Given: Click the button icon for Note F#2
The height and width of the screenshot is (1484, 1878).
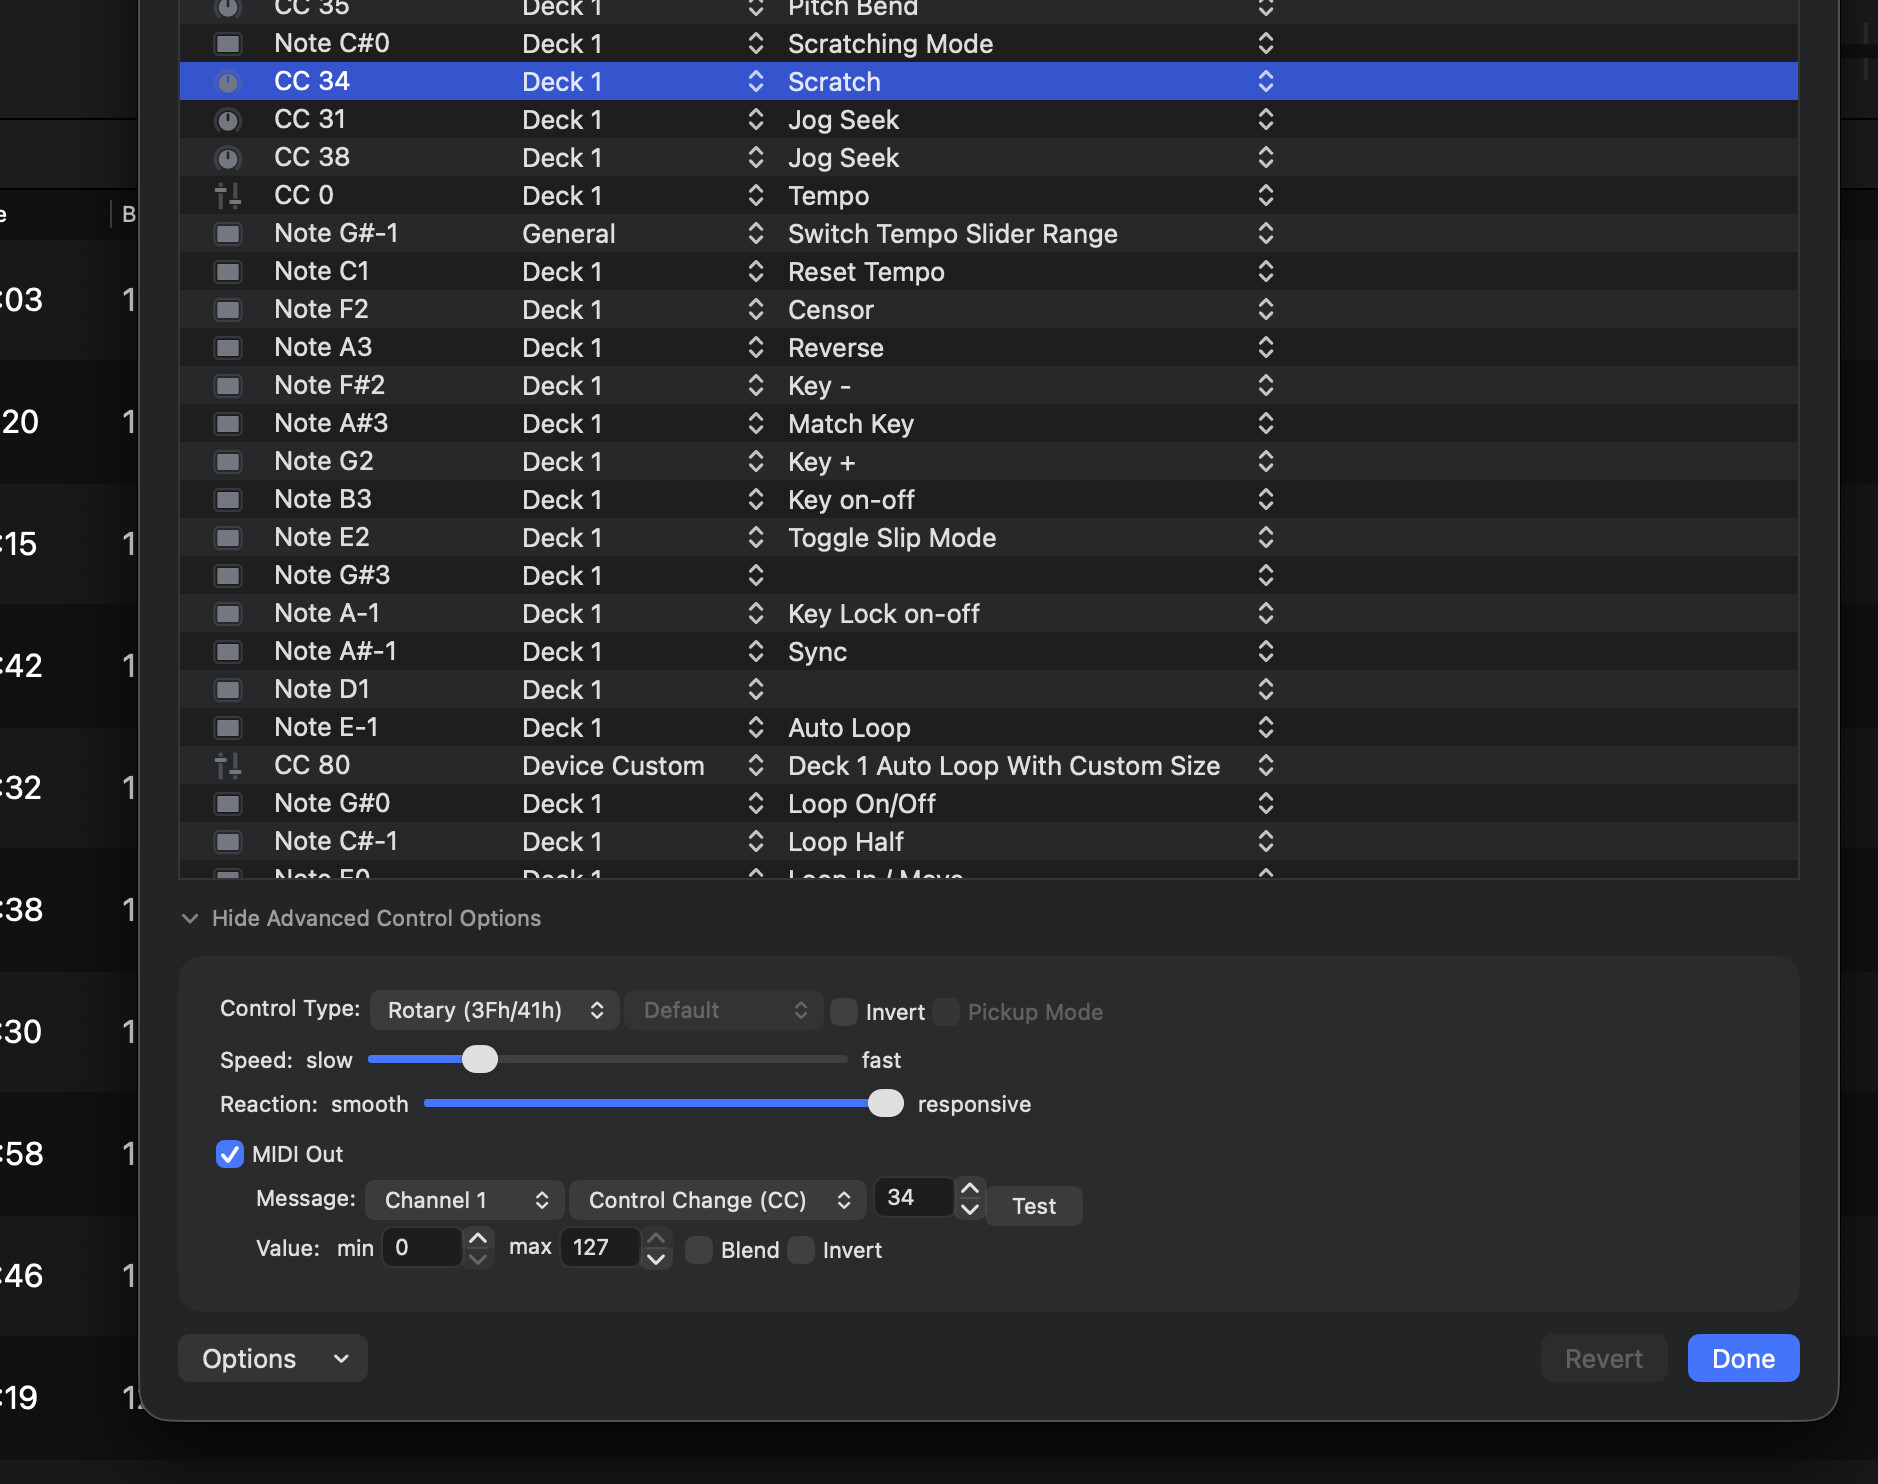Looking at the screenshot, I should click(228, 386).
